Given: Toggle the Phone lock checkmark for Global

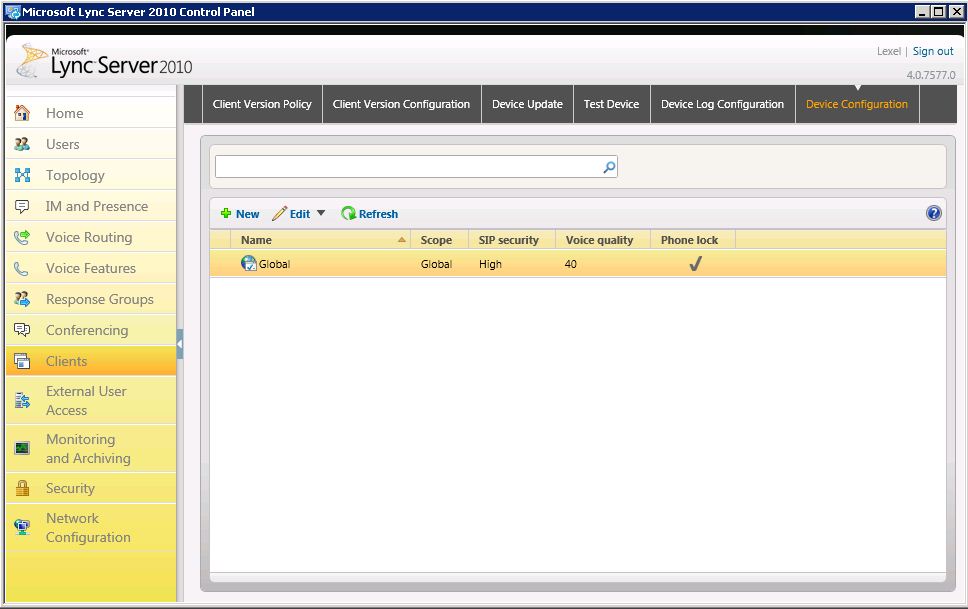Looking at the screenshot, I should coord(695,264).
